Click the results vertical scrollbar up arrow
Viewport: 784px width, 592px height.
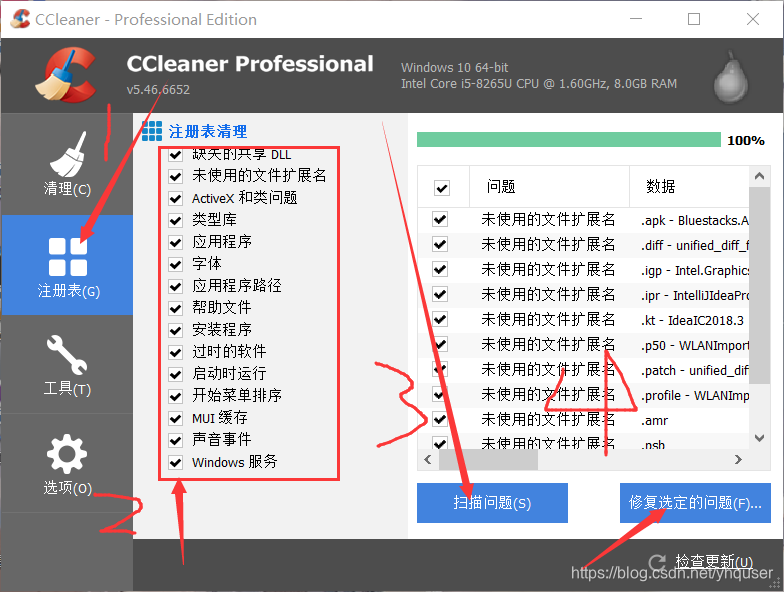click(760, 176)
